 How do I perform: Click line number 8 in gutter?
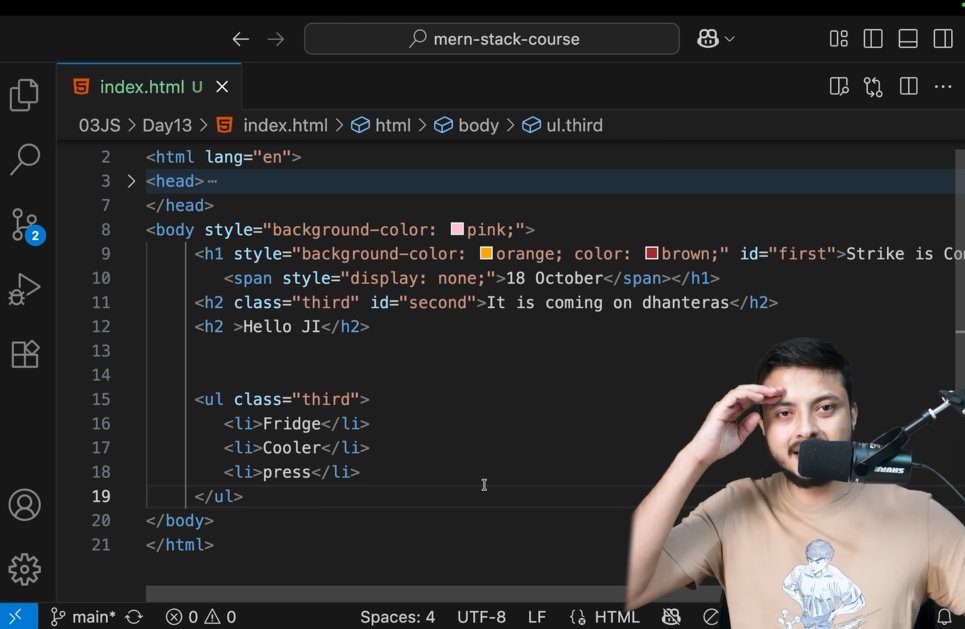pos(106,230)
